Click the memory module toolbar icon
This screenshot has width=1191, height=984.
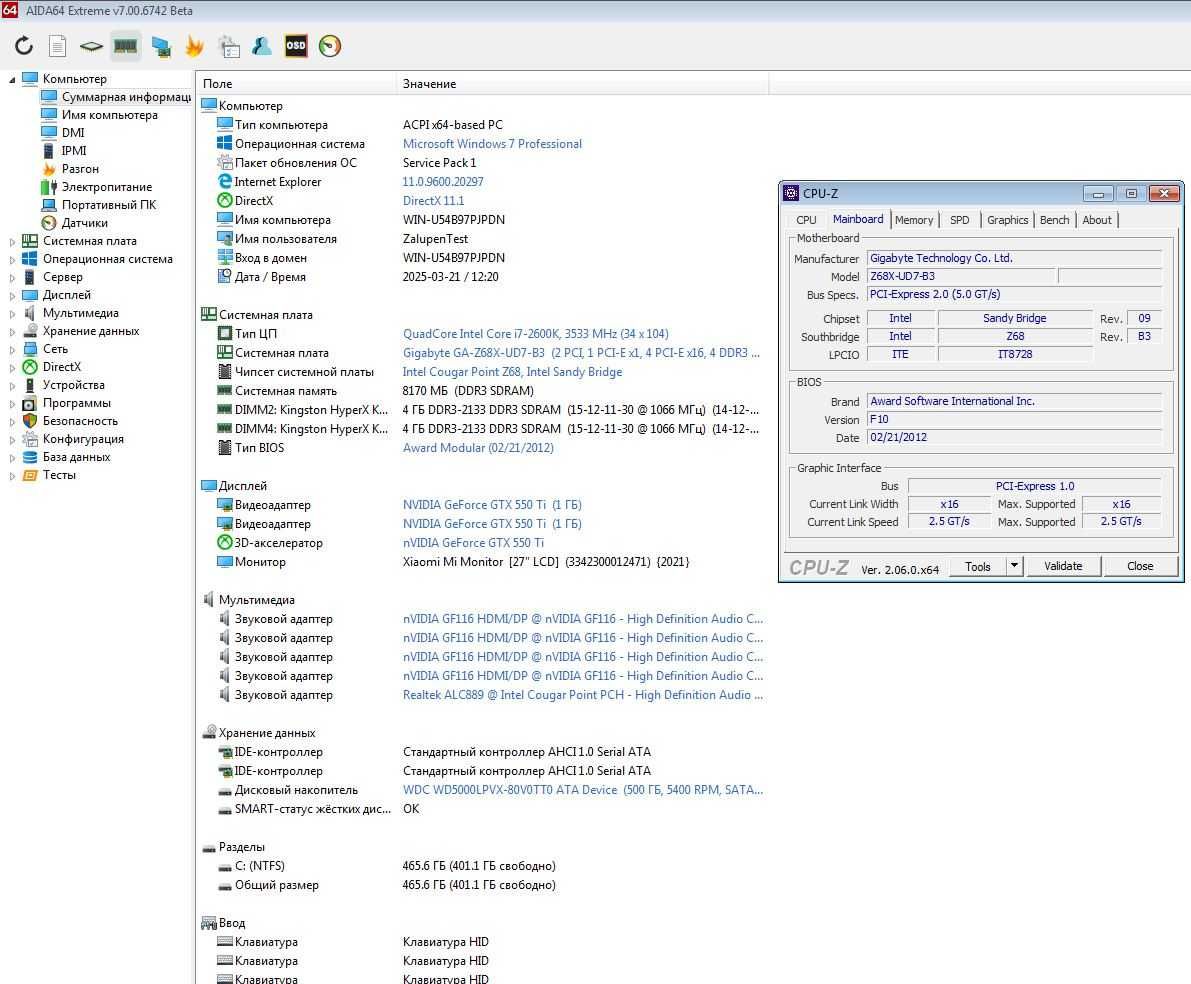(x=125, y=46)
